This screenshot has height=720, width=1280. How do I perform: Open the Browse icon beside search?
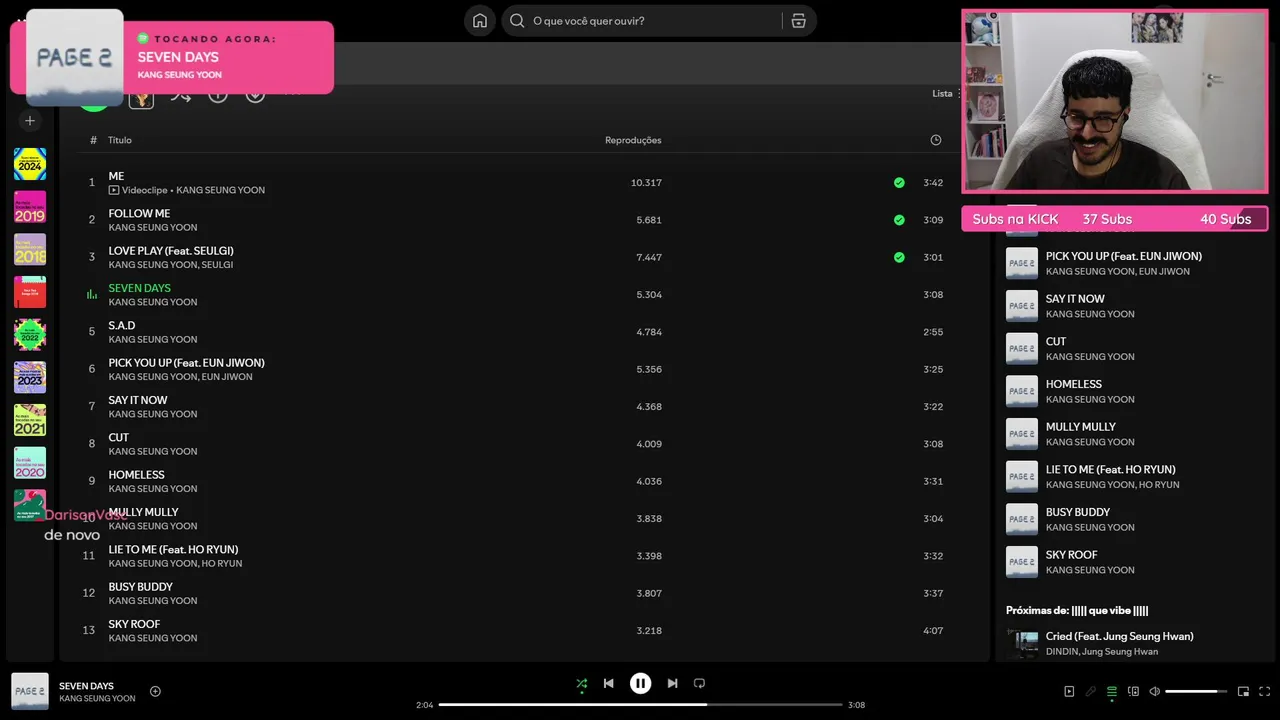[x=798, y=21]
